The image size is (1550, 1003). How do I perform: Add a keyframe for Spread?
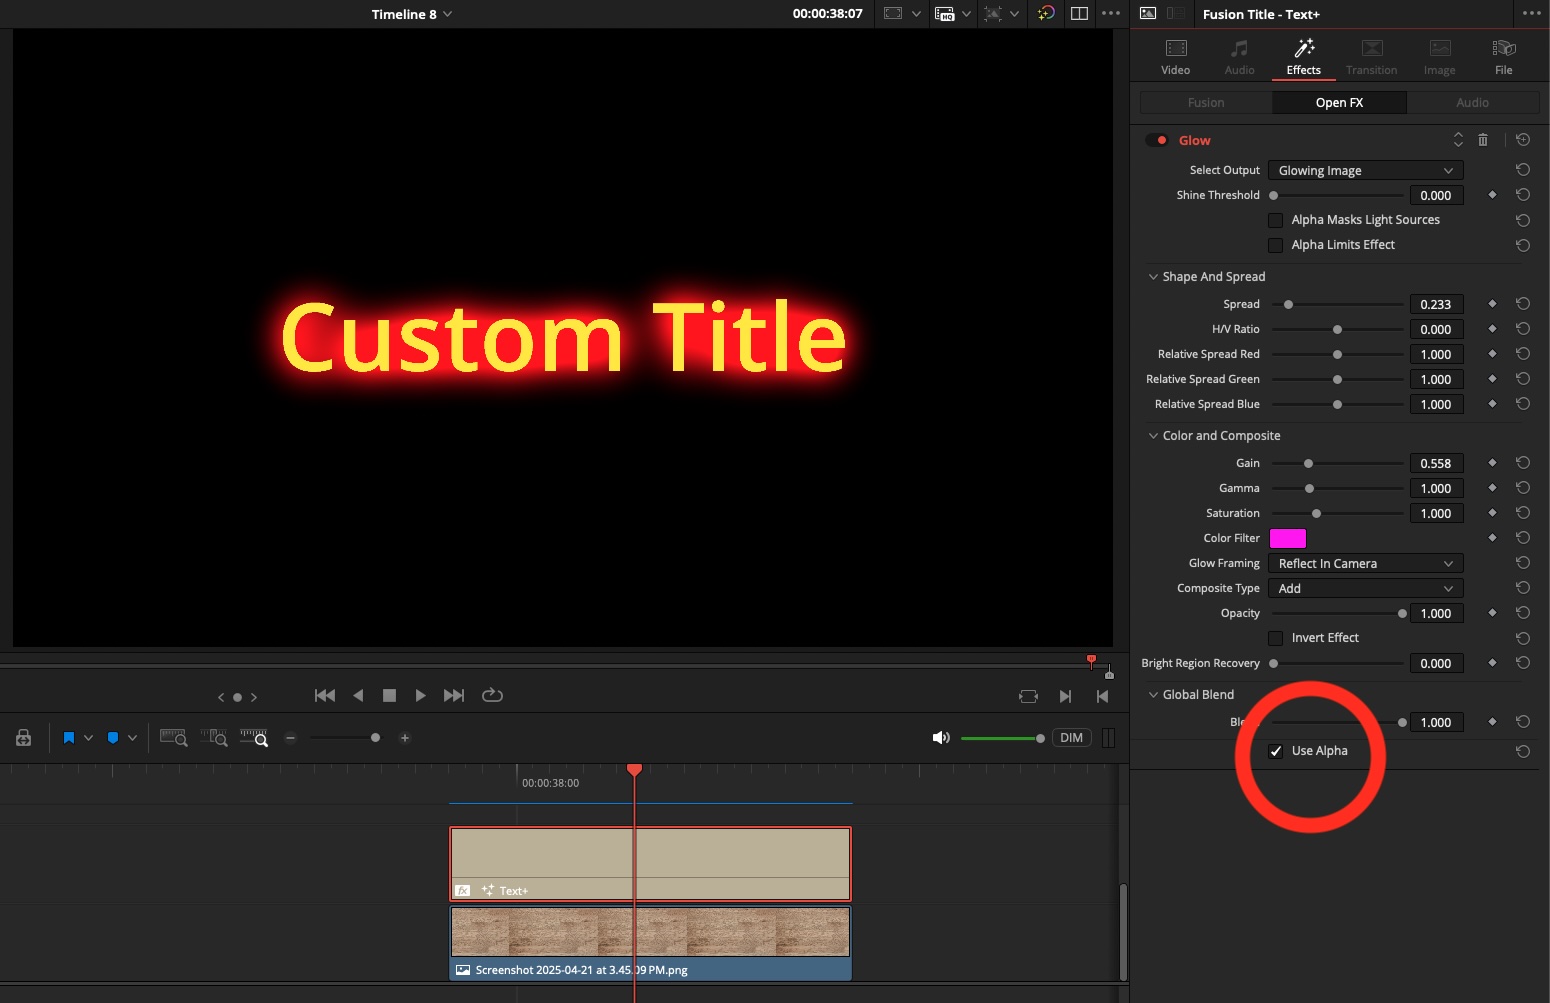(x=1492, y=304)
